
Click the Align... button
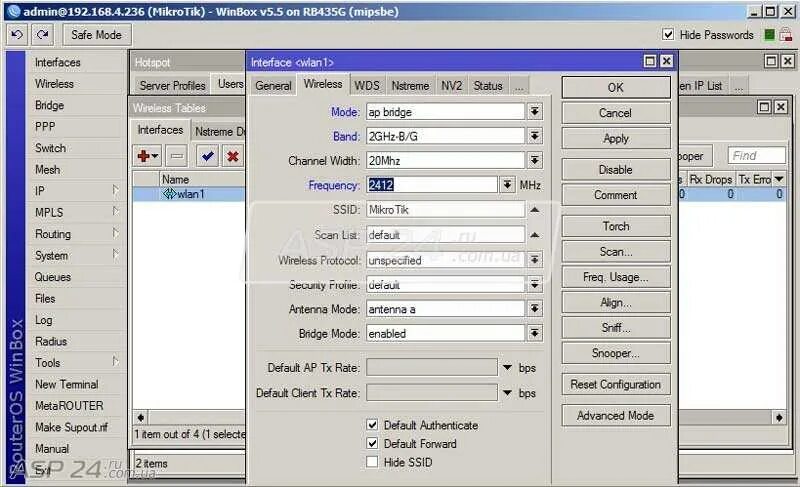[616, 302]
